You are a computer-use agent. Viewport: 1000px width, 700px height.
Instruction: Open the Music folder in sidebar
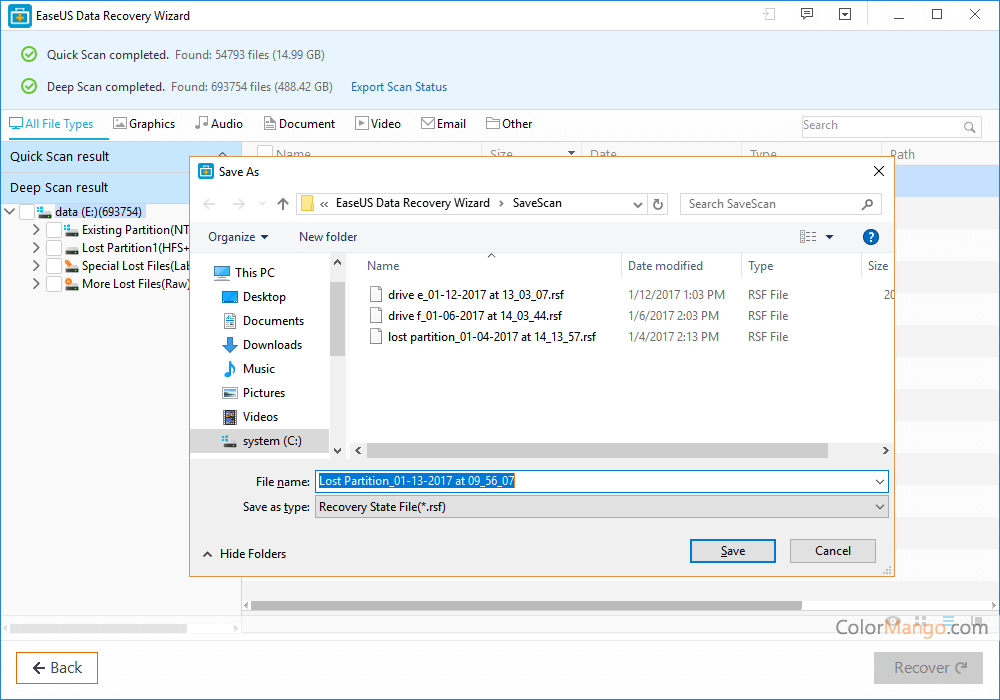click(258, 369)
